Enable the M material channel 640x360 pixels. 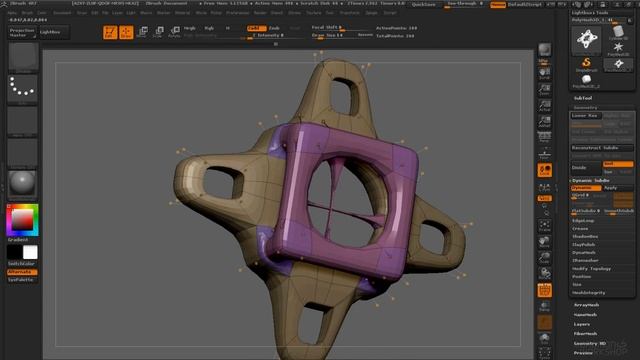point(227,28)
